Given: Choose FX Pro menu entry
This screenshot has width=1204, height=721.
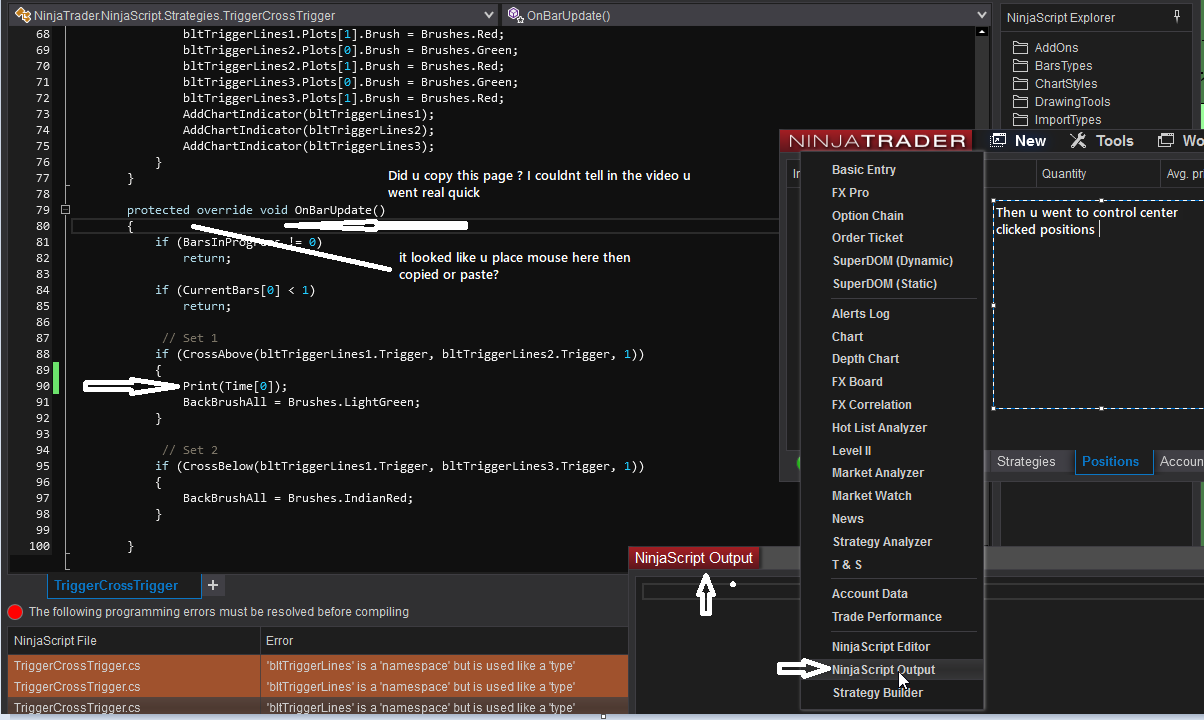Looking at the screenshot, I should click(850, 193).
